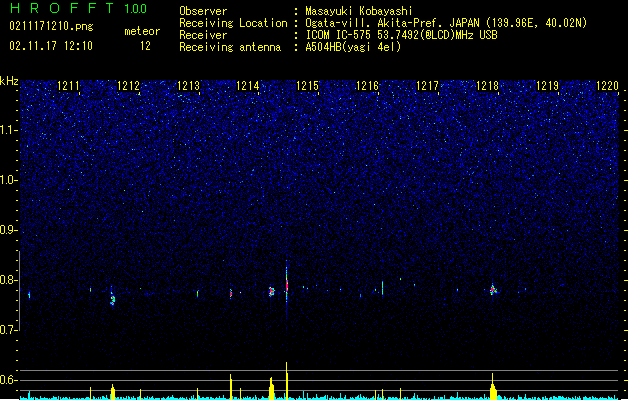Viewport: 629px width, 400px height.
Task: Click the red meteor echo below the 1218 label
Action: [493, 289]
